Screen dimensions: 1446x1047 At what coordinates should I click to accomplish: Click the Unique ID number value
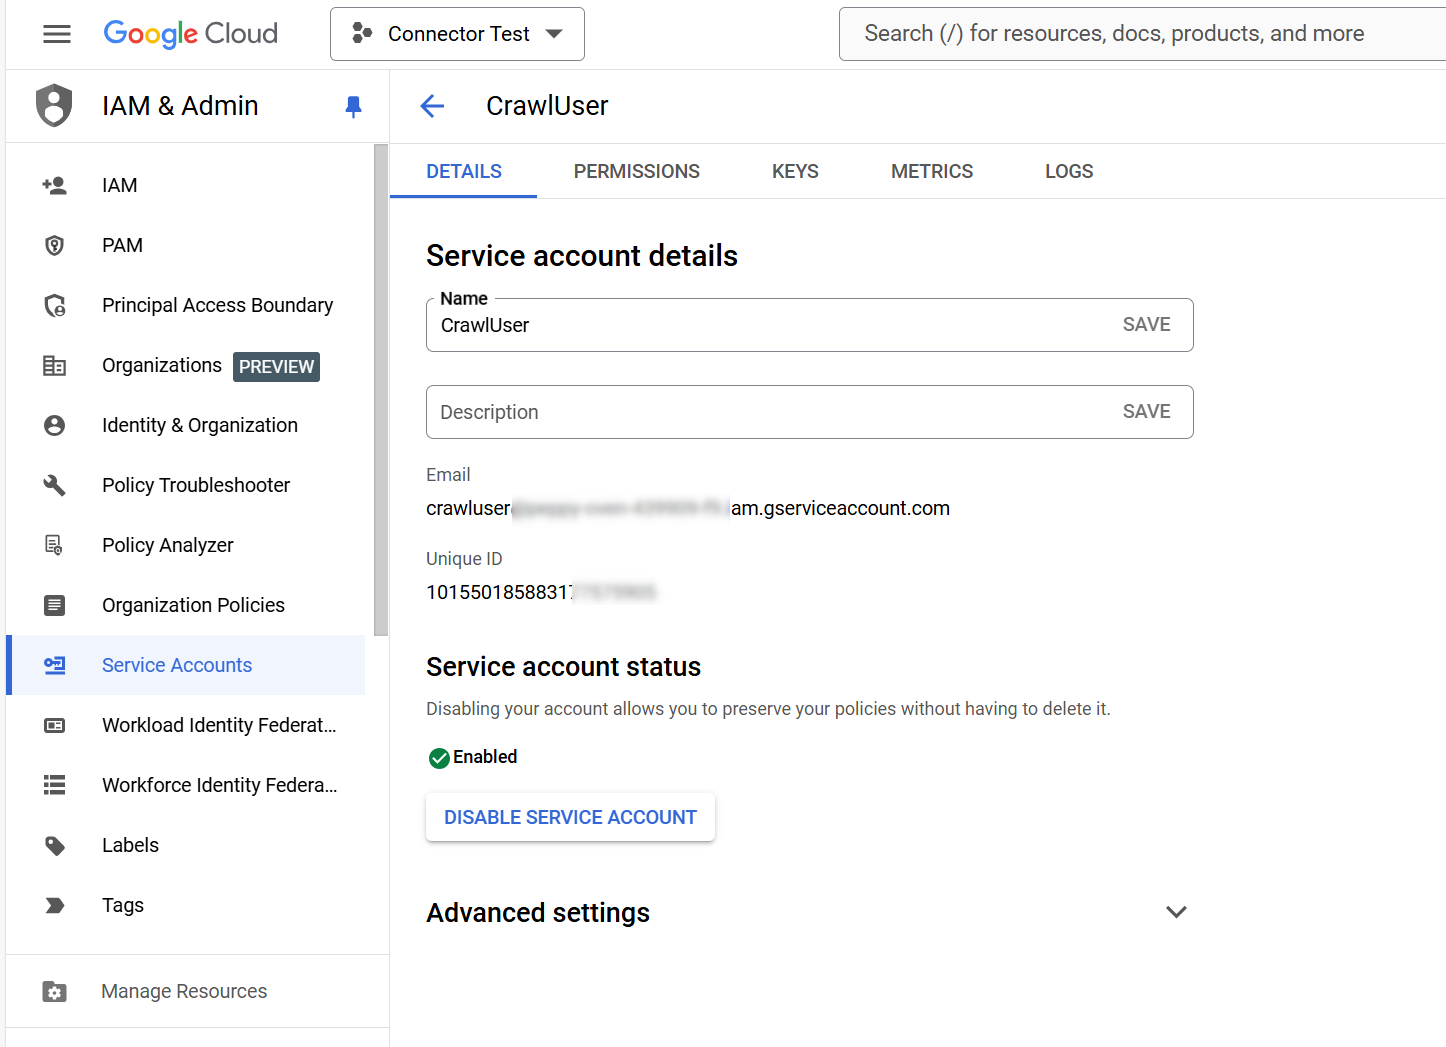[x=541, y=592]
